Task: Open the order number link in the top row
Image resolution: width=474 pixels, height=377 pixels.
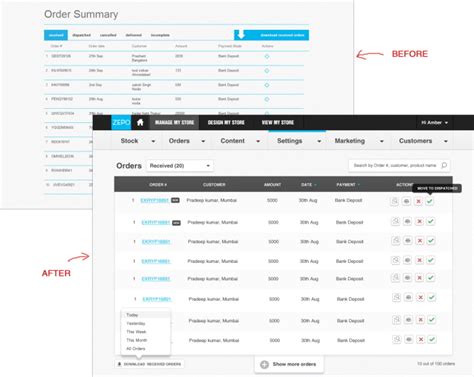Action: point(155,200)
